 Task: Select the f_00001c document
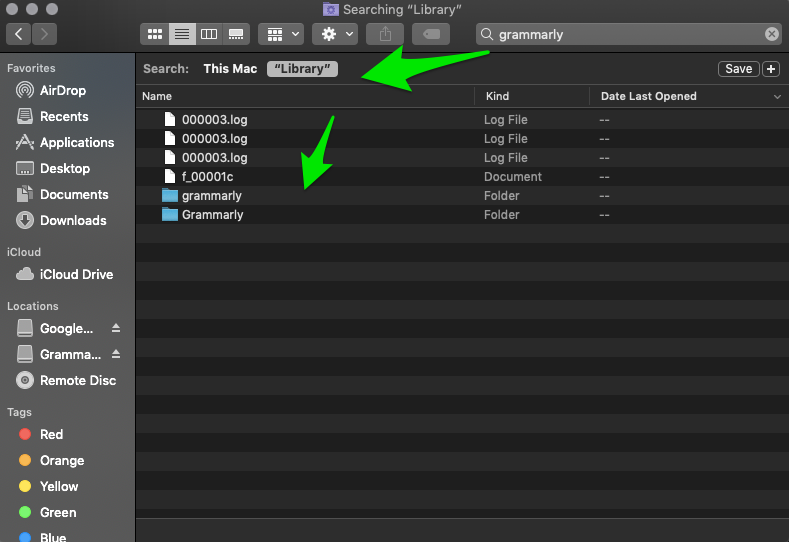click(462, 177)
